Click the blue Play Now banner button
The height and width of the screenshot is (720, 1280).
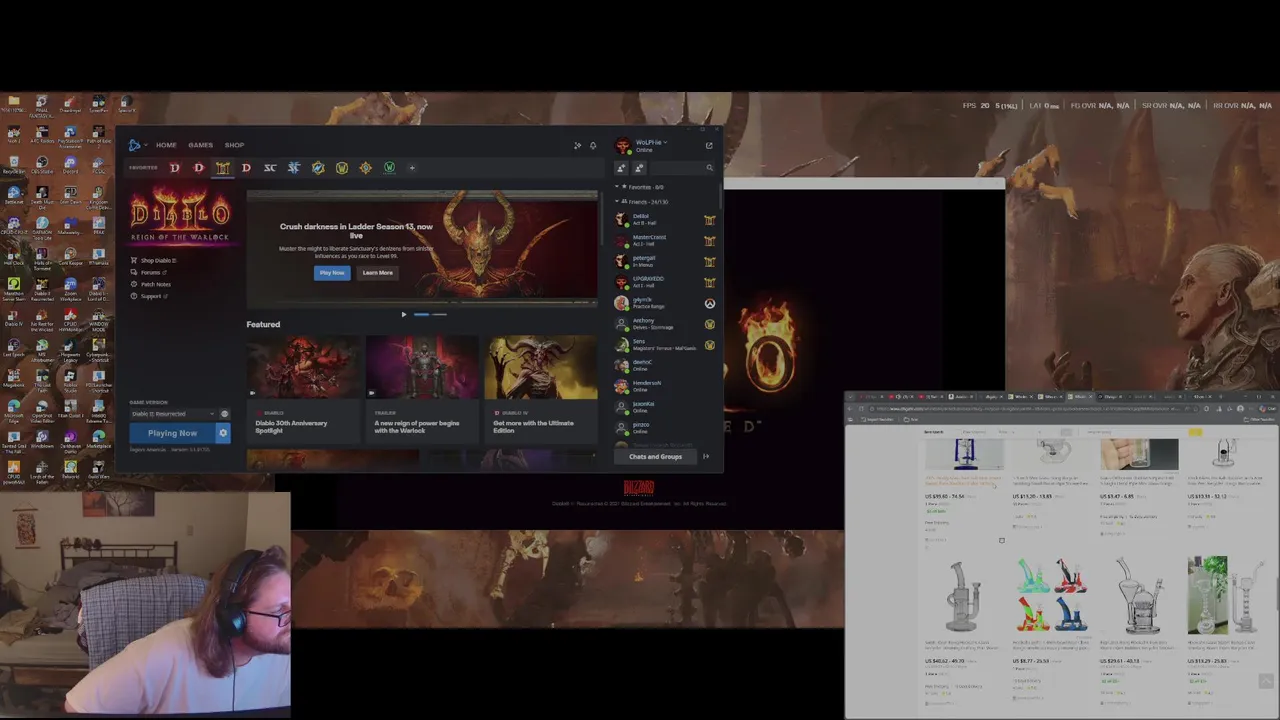(332, 273)
